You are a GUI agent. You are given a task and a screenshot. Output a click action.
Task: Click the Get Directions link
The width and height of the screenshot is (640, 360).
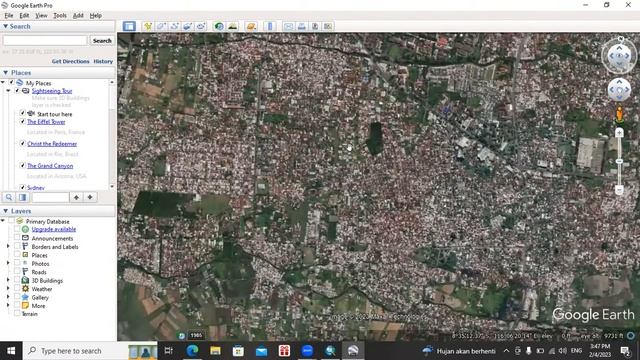pos(70,61)
